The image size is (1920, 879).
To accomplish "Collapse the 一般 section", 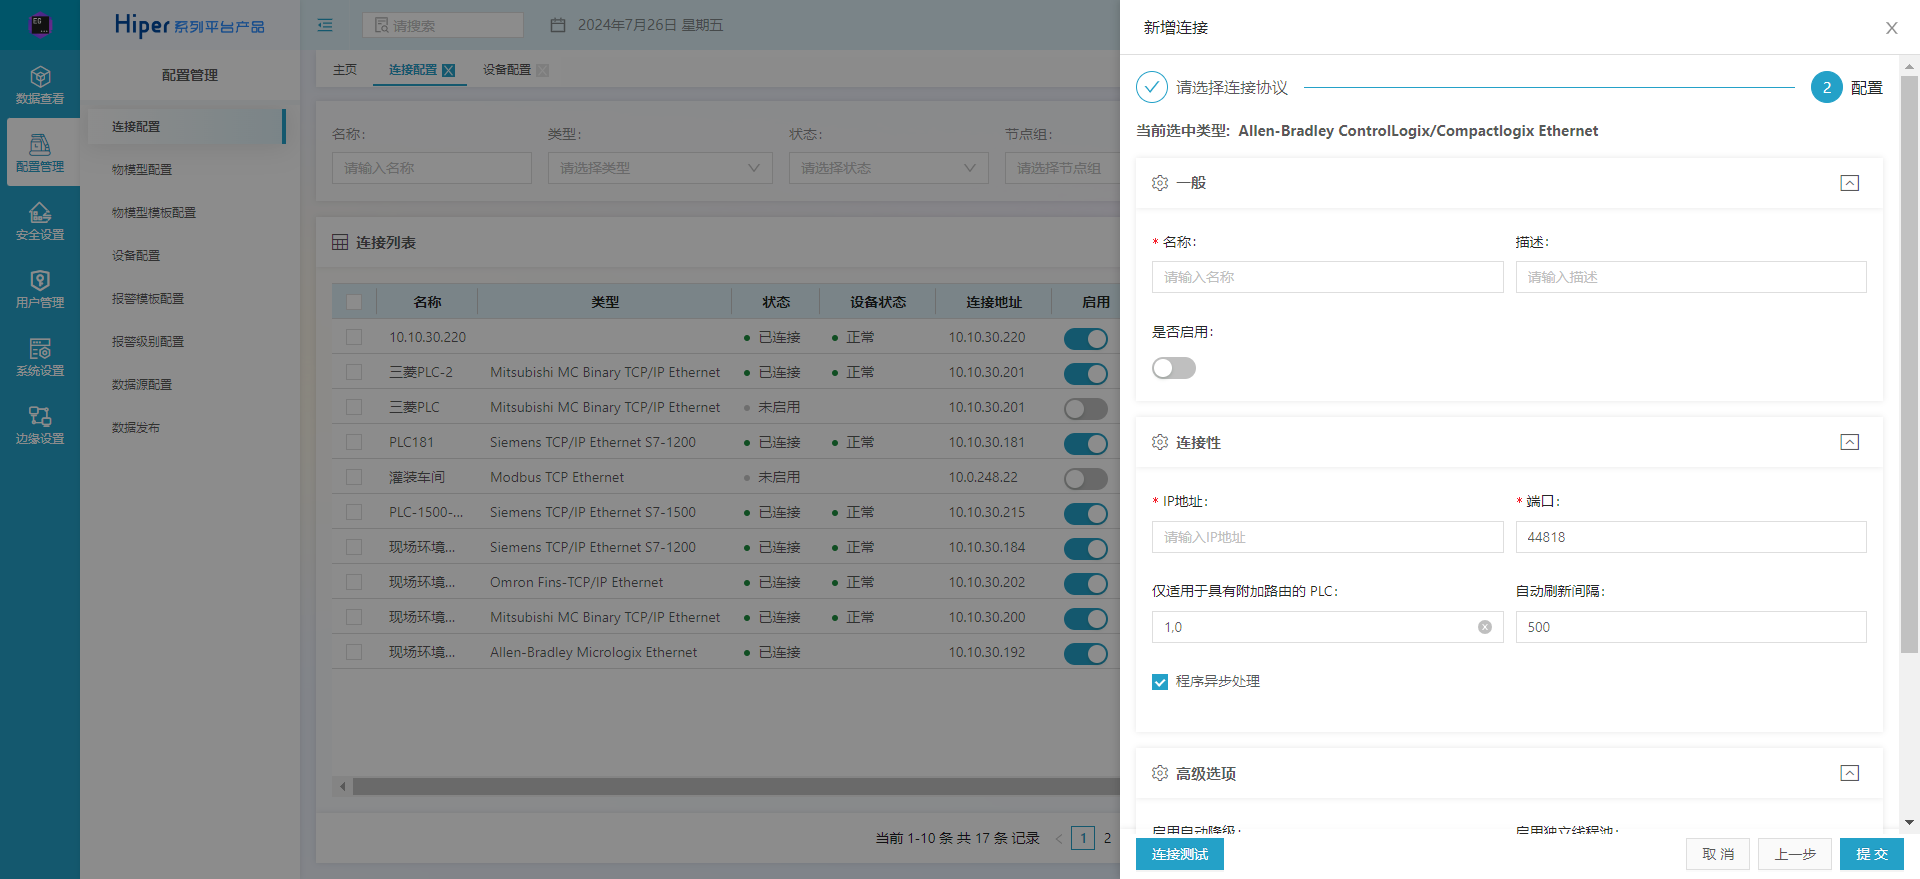I will click(1850, 183).
